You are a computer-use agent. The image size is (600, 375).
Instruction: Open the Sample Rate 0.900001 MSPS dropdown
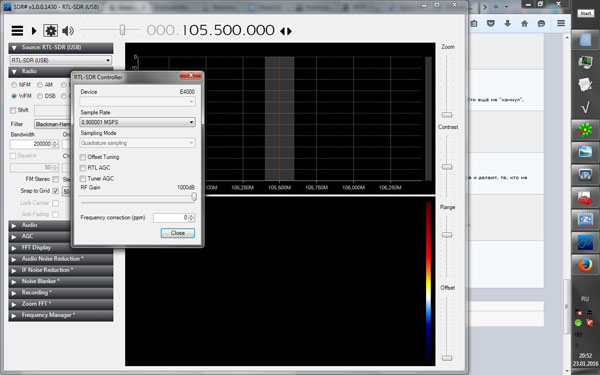(137, 122)
